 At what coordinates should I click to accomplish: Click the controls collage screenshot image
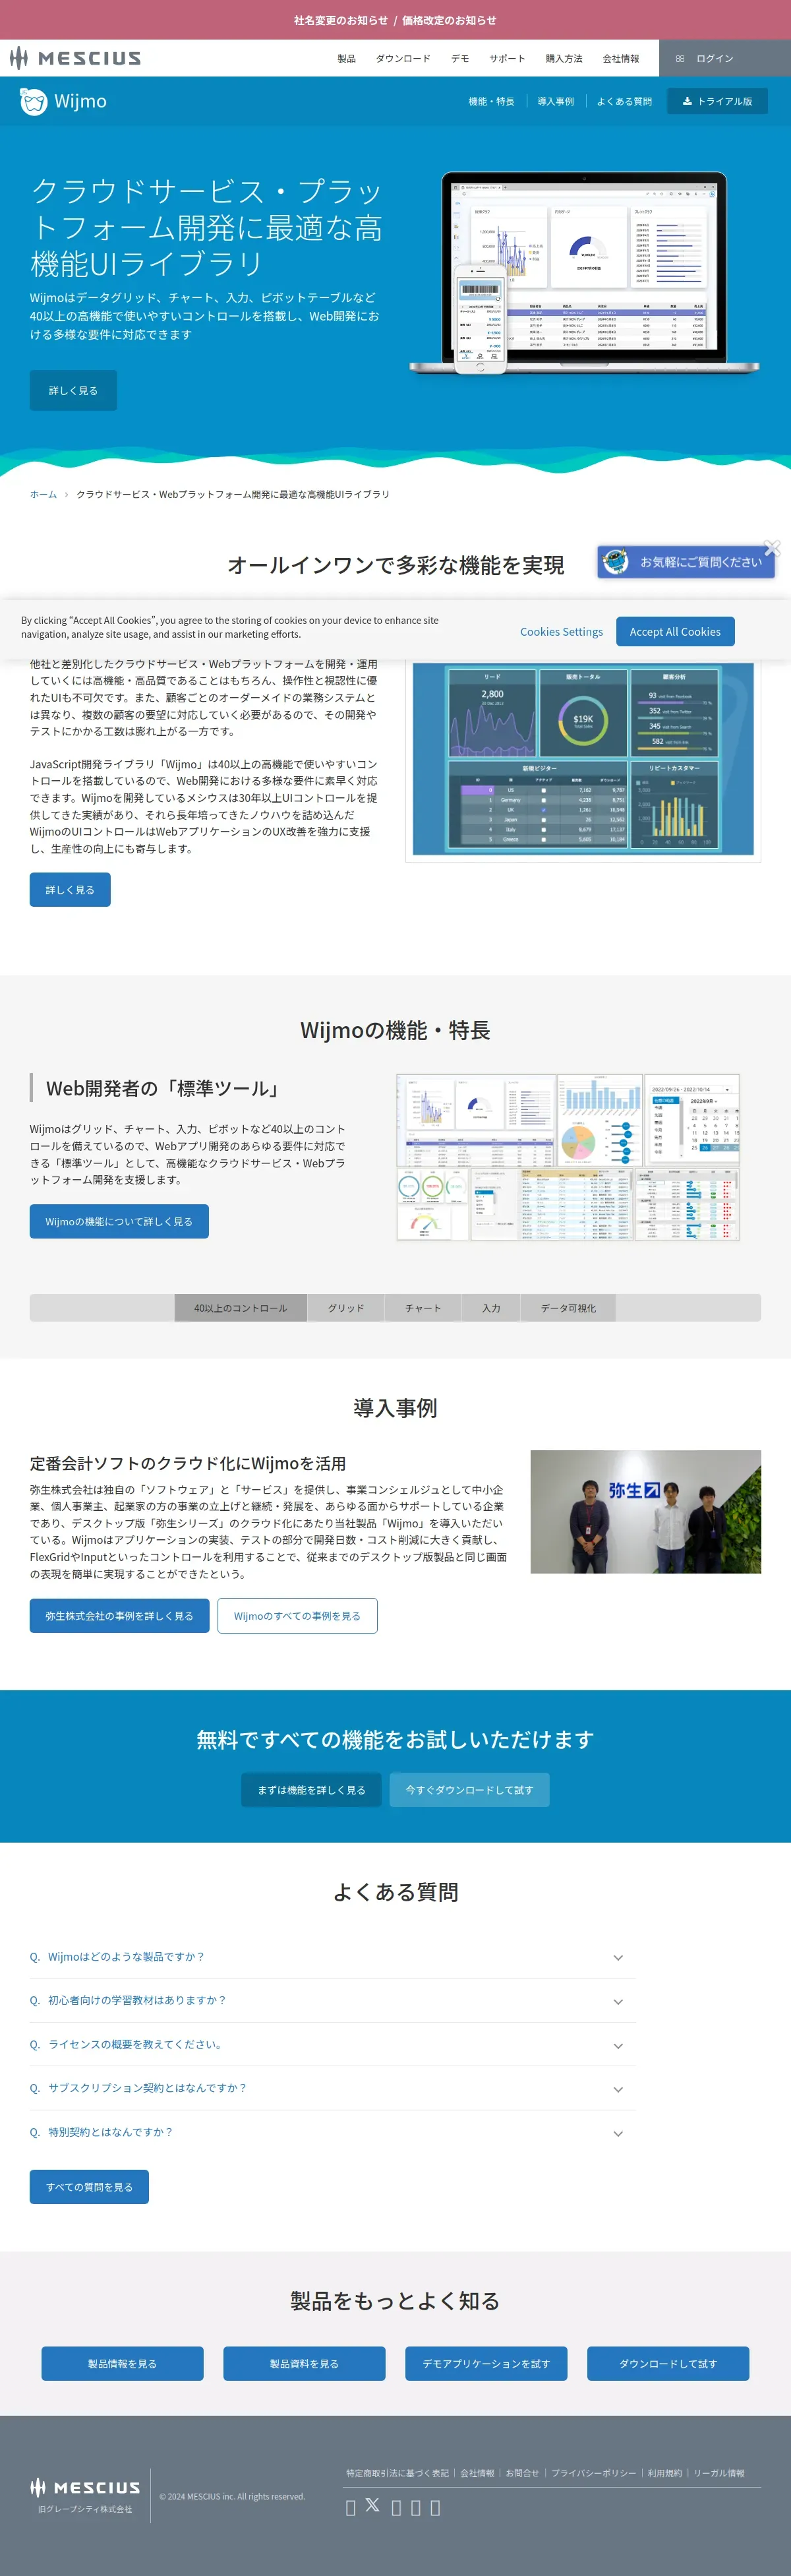click(568, 1157)
